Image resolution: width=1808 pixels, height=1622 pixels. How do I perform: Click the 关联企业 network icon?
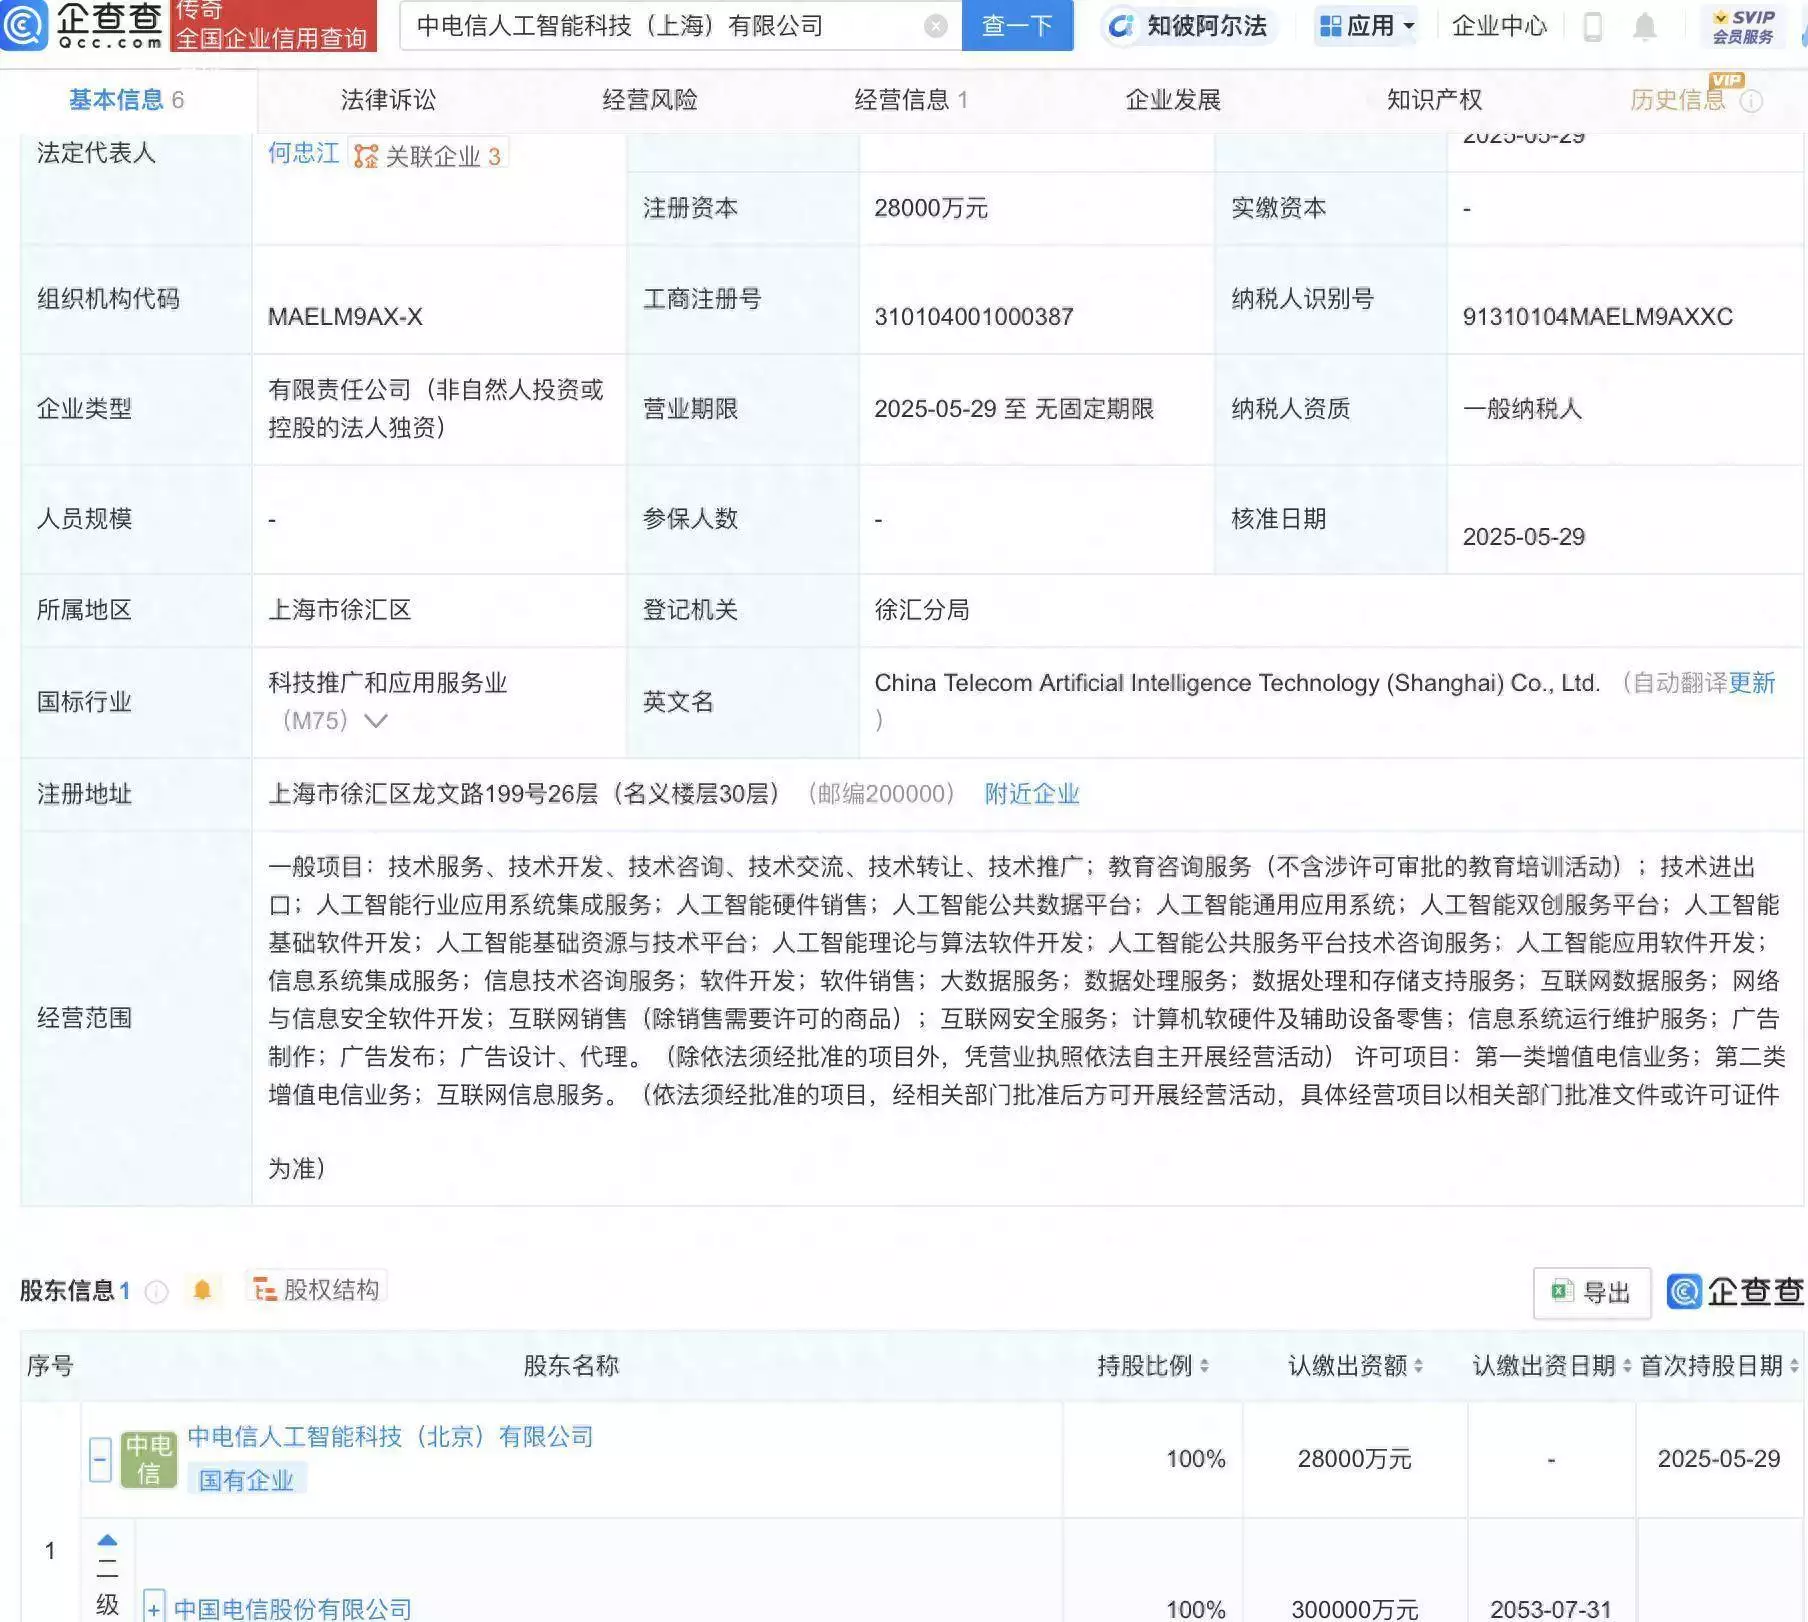point(366,156)
